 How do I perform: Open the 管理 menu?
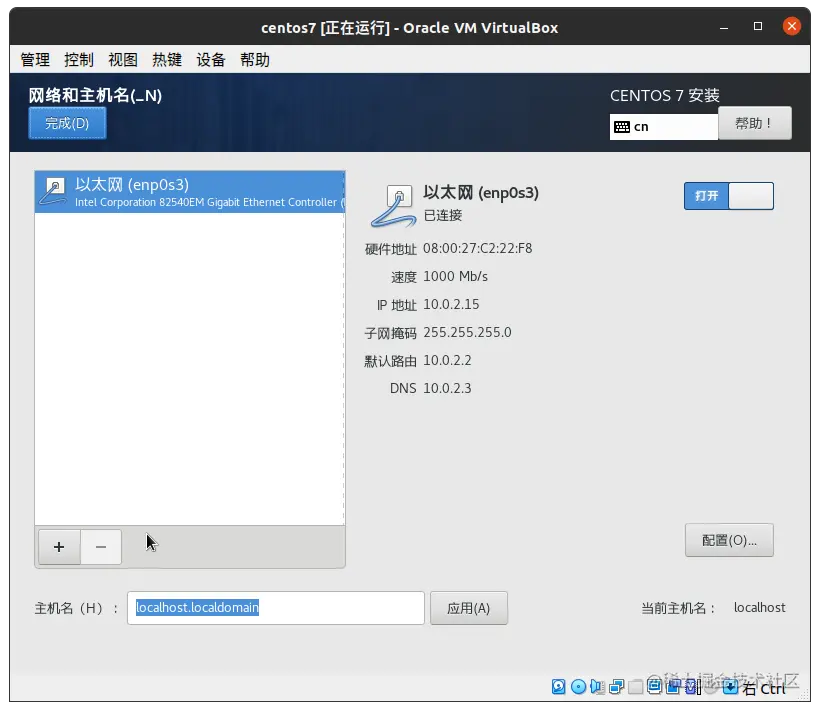pyautogui.click(x=35, y=60)
